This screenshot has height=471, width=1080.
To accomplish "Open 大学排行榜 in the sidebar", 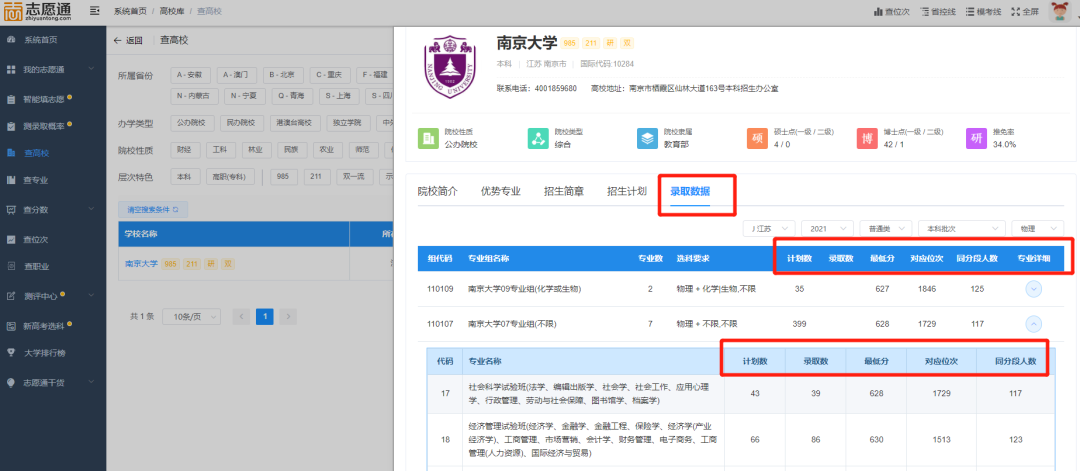I will [x=11, y=353].
